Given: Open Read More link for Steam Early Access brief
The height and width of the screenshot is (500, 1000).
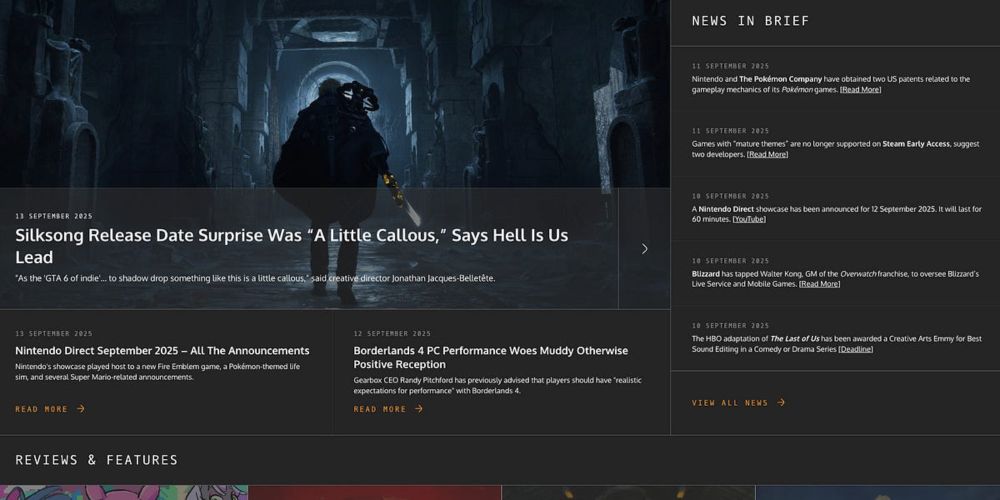Looking at the screenshot, I should pyautogui.click(x=767, y=154).
